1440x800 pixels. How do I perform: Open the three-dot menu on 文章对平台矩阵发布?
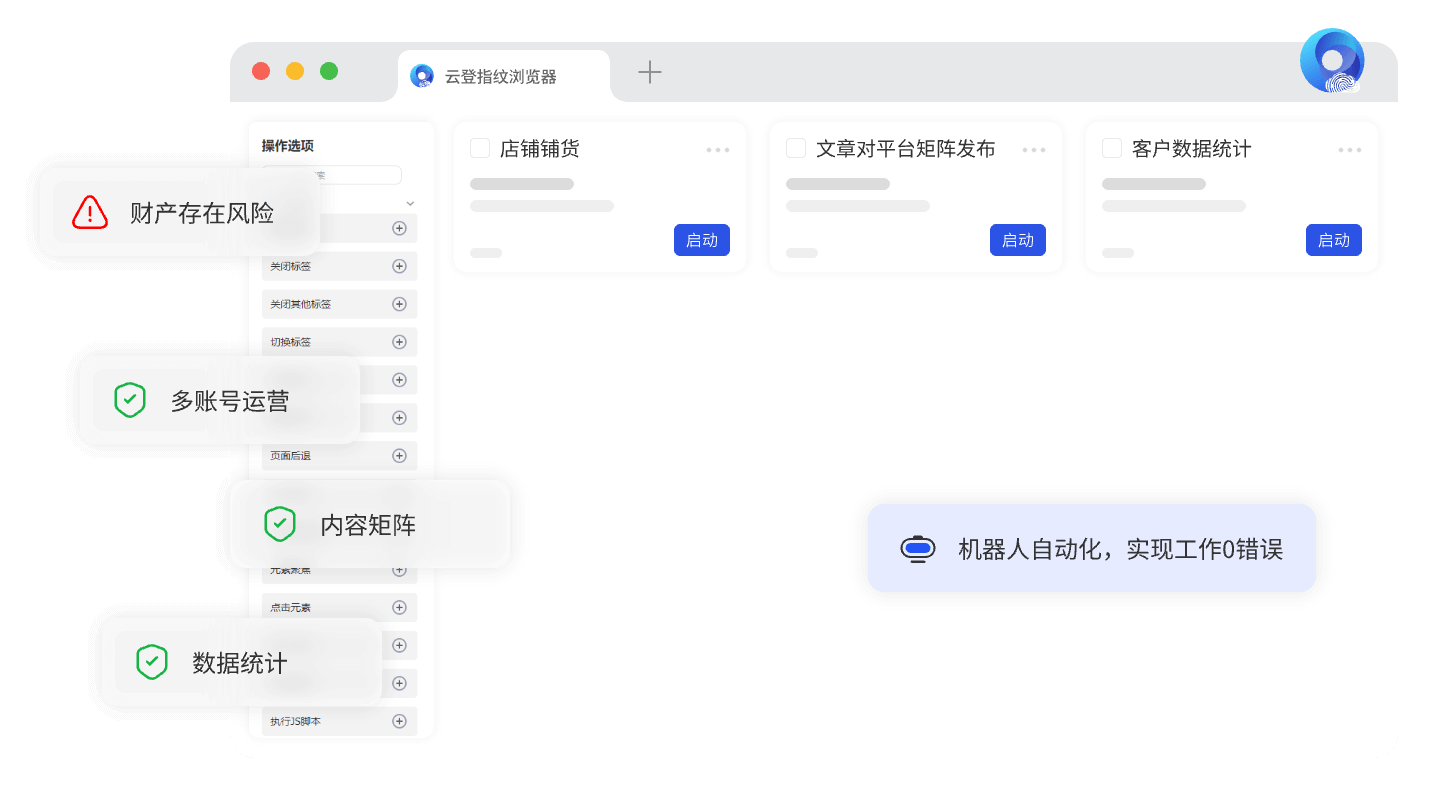[x=1034, y=149]
